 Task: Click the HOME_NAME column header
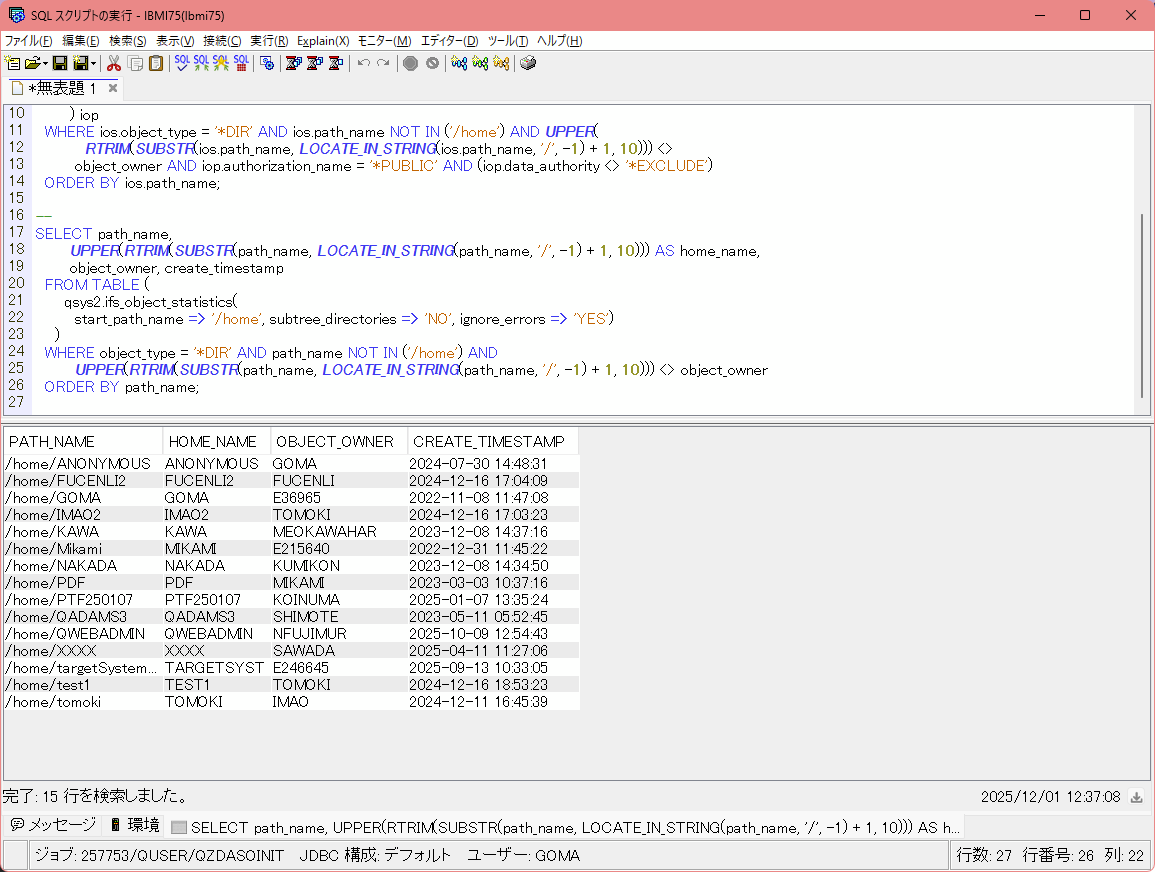tap(217, 442)
